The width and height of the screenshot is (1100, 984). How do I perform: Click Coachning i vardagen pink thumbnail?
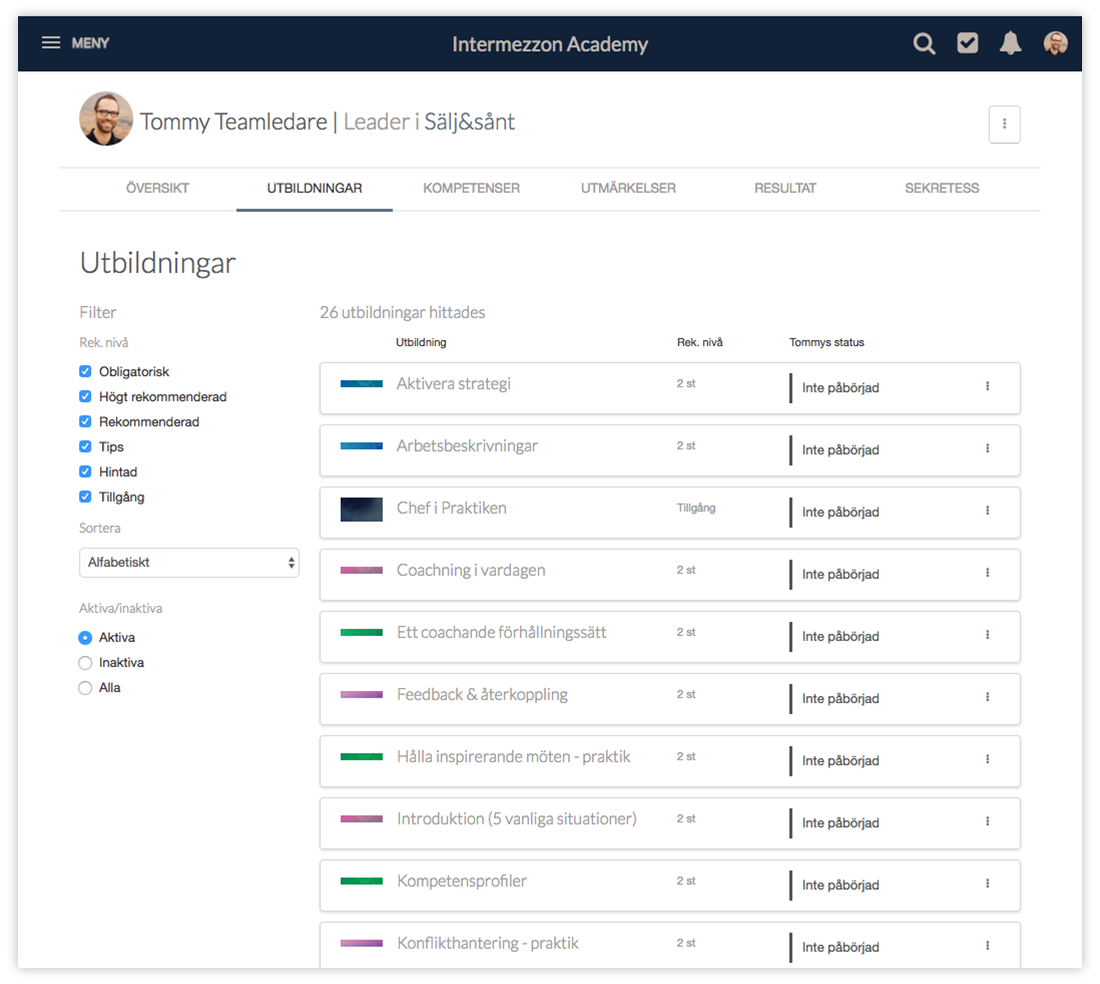pyautogui.click(x=361, y=570)
